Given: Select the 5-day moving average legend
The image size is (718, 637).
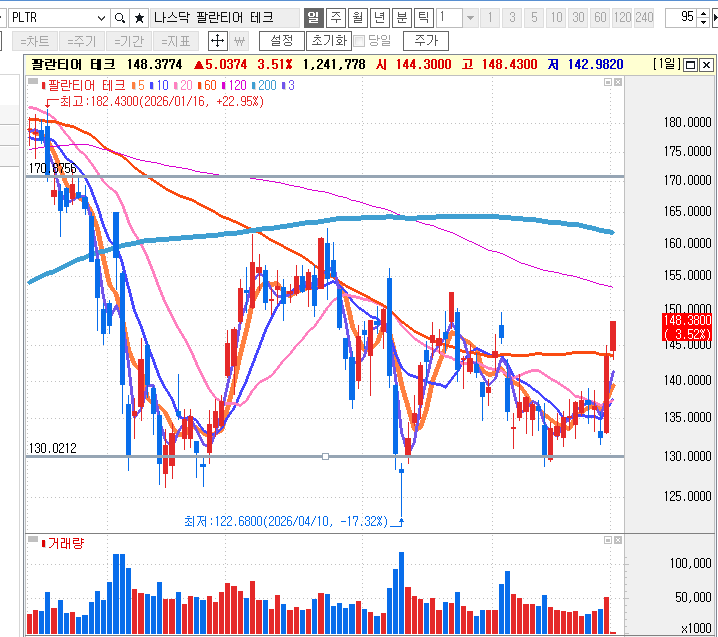Looking at the screenshot, I should [x=138, y=86].
